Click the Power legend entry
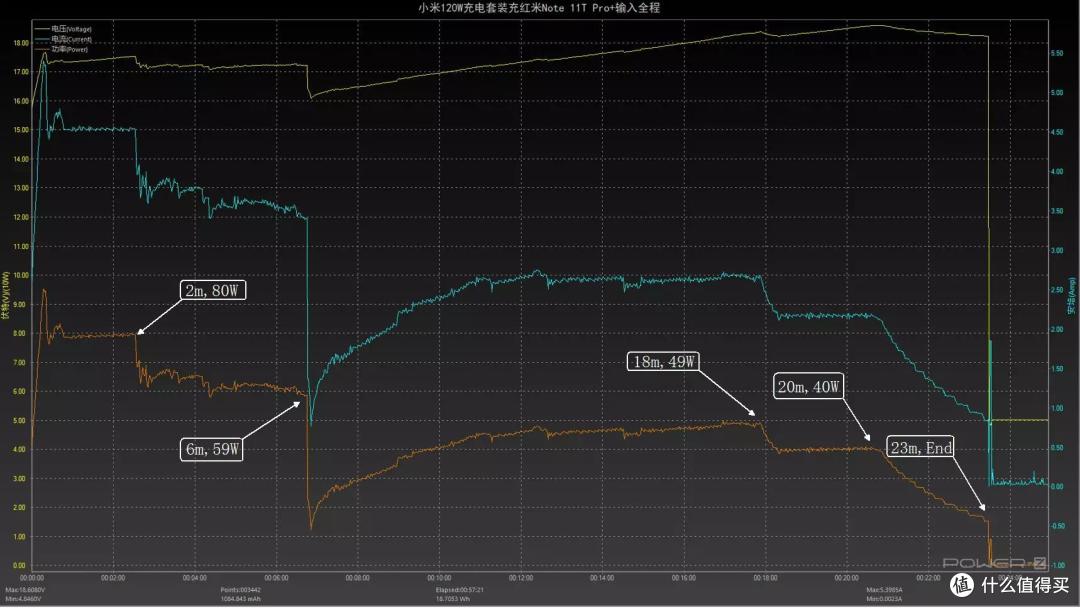This screenshot has height=608, width=1080. [x=62, y=49]
